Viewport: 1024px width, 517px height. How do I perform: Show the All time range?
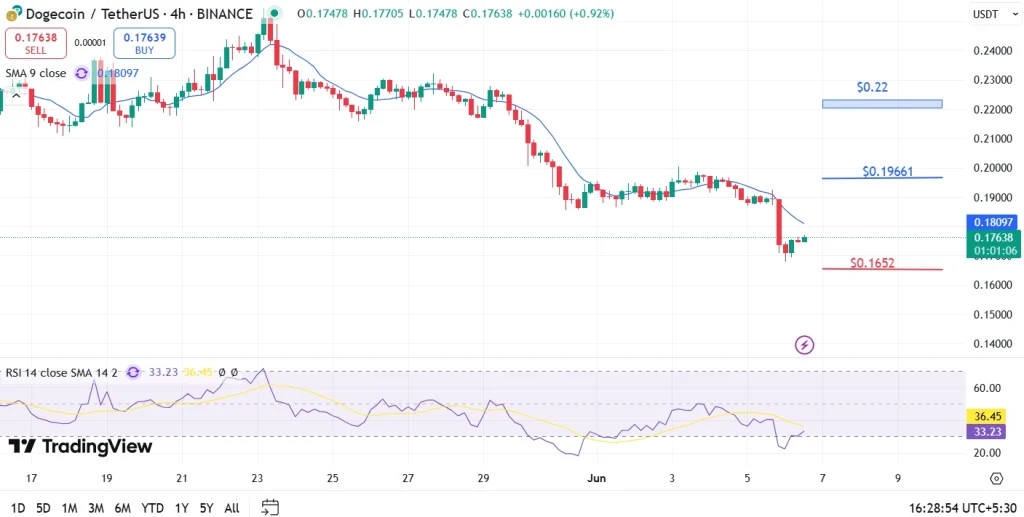click(x=231, y=508)
